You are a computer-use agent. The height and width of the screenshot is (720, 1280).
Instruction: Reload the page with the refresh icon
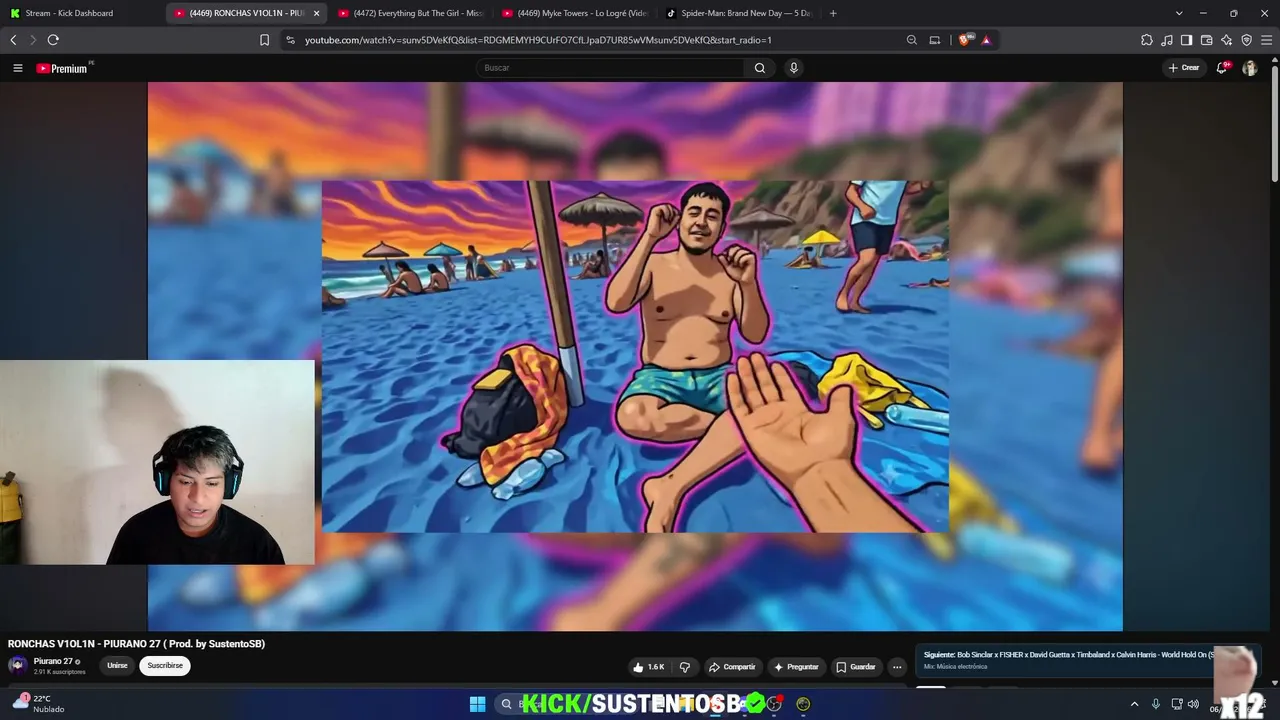pos(53,40)
